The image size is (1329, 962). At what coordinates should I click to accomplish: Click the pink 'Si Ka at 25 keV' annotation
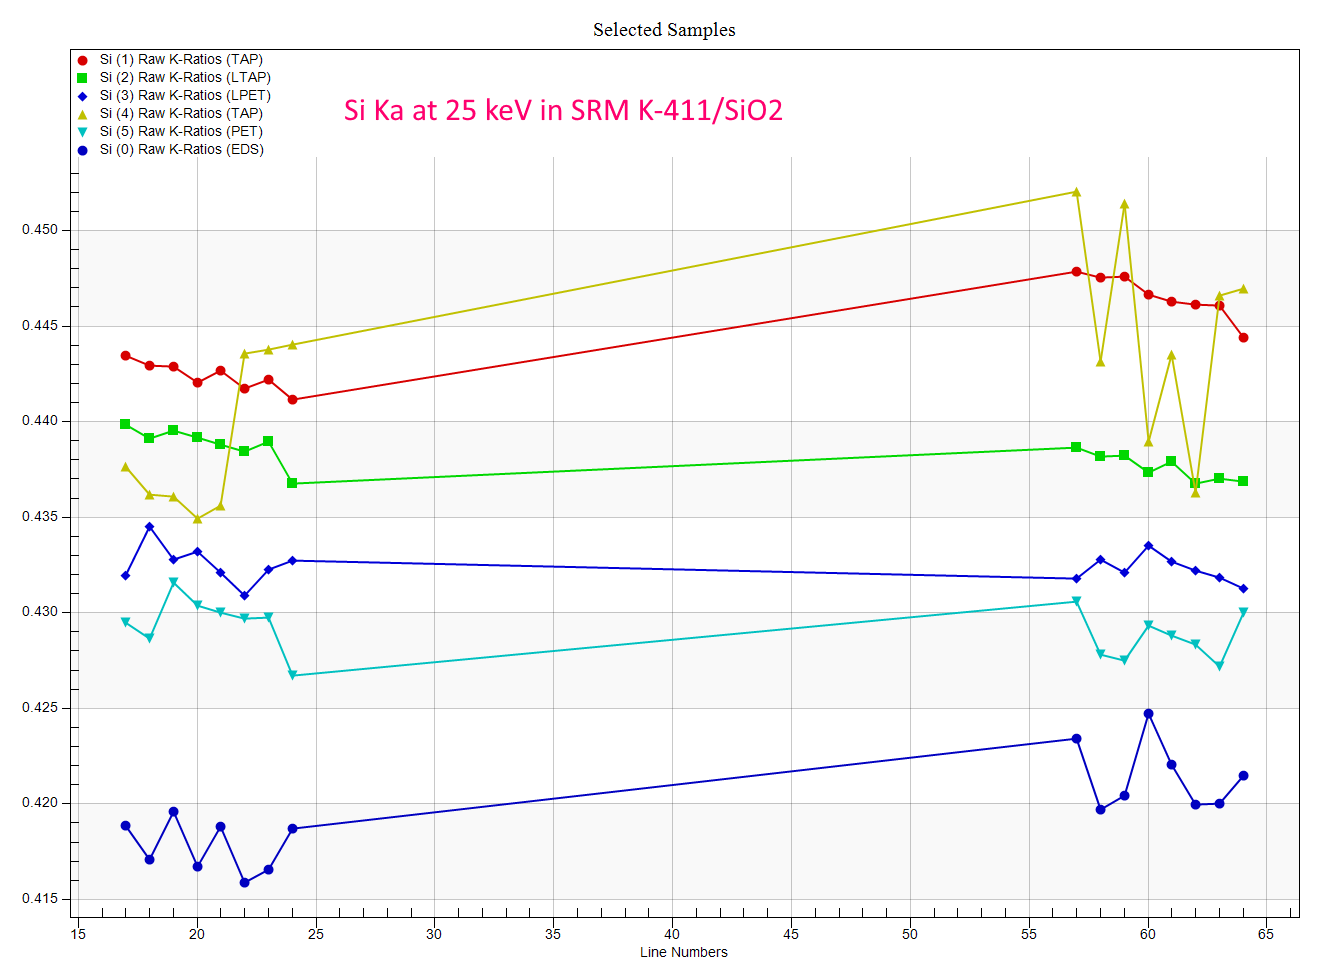(563, 110)
